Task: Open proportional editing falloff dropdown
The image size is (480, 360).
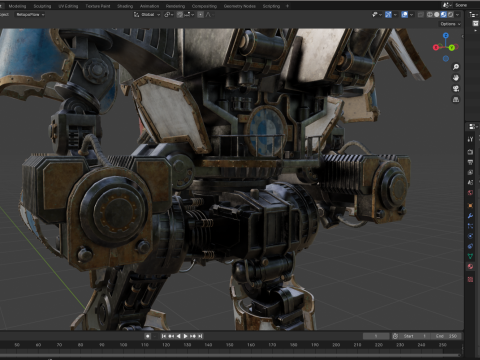Action: [209, 15]
